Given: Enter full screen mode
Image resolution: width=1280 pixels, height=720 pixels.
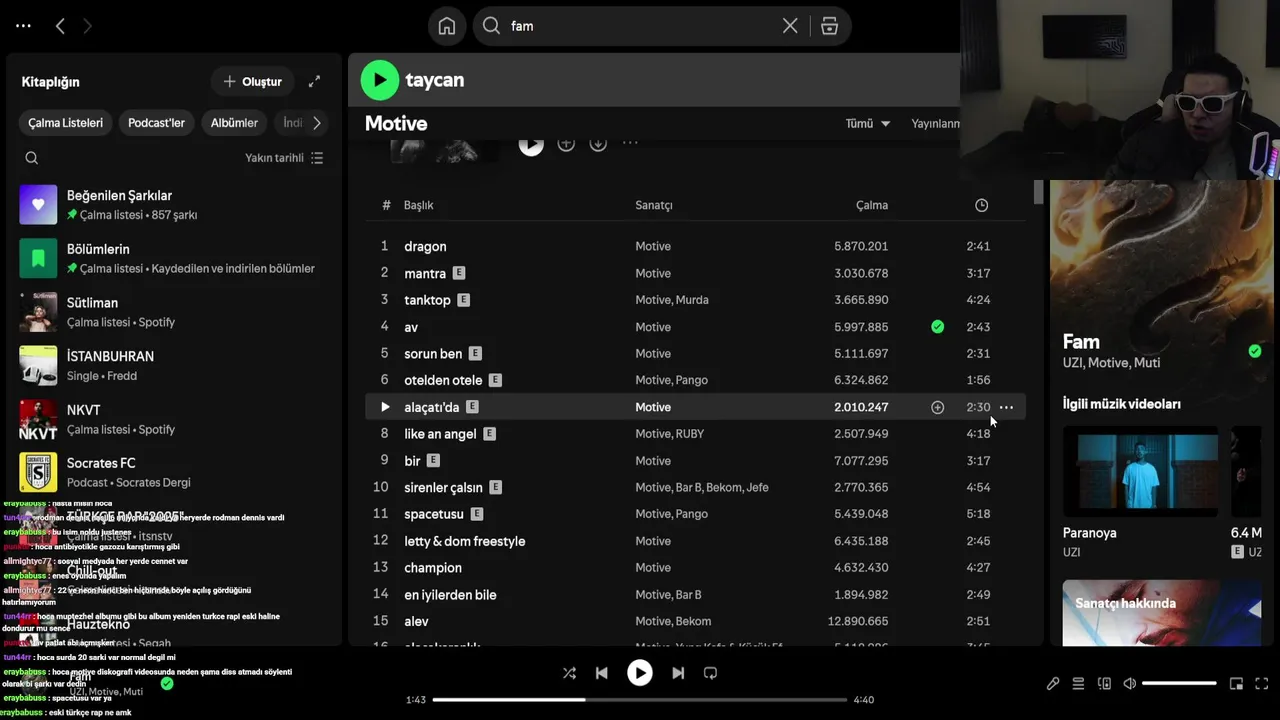Looking at the screenshot, I should click(x=1264, y=684).
